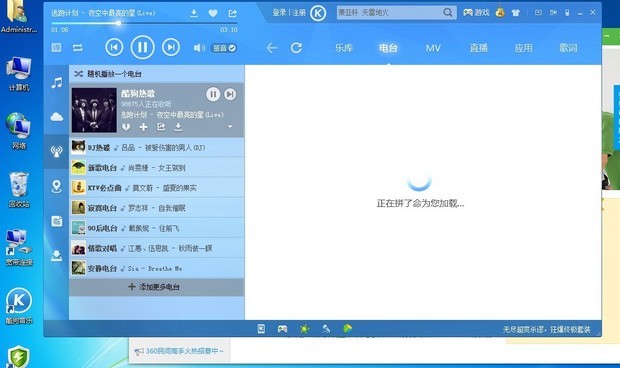The image size is (620, 368).
Task: Skip to the previous track
Action: click(114, 47)
